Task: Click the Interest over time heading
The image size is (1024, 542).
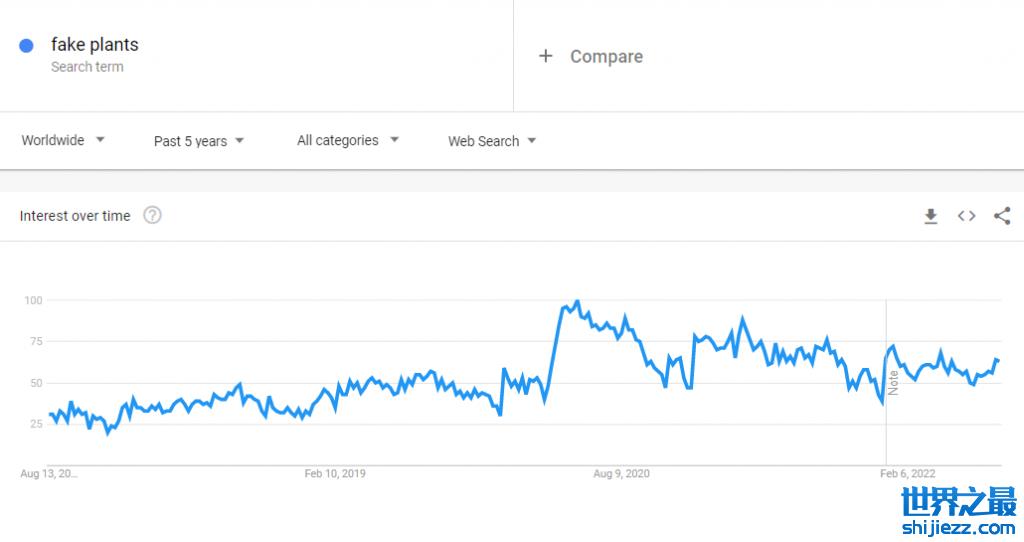Action: pos(75,216)
